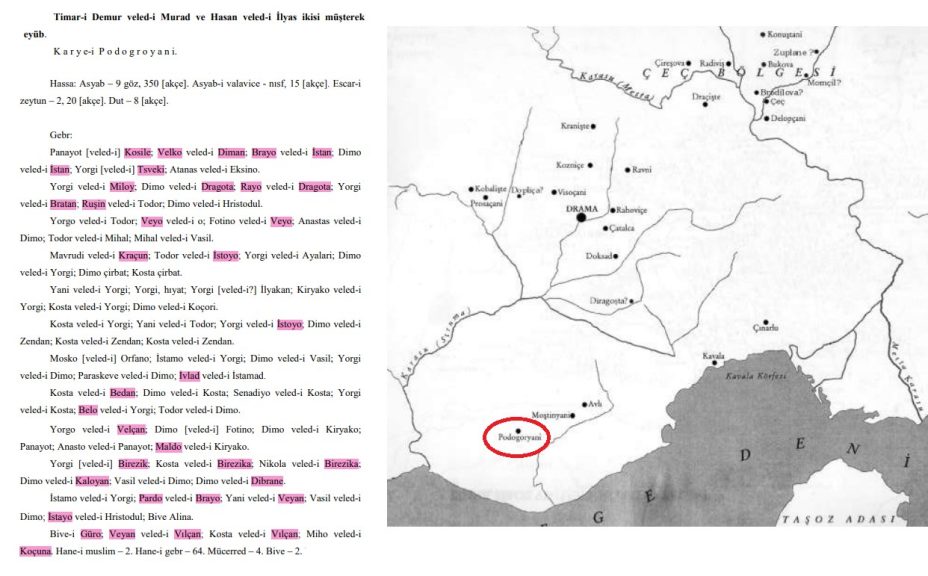Select the highlighted word Istoyo
Image resolution: width=928 pixels, height=576 pixels.
[226, 255]
